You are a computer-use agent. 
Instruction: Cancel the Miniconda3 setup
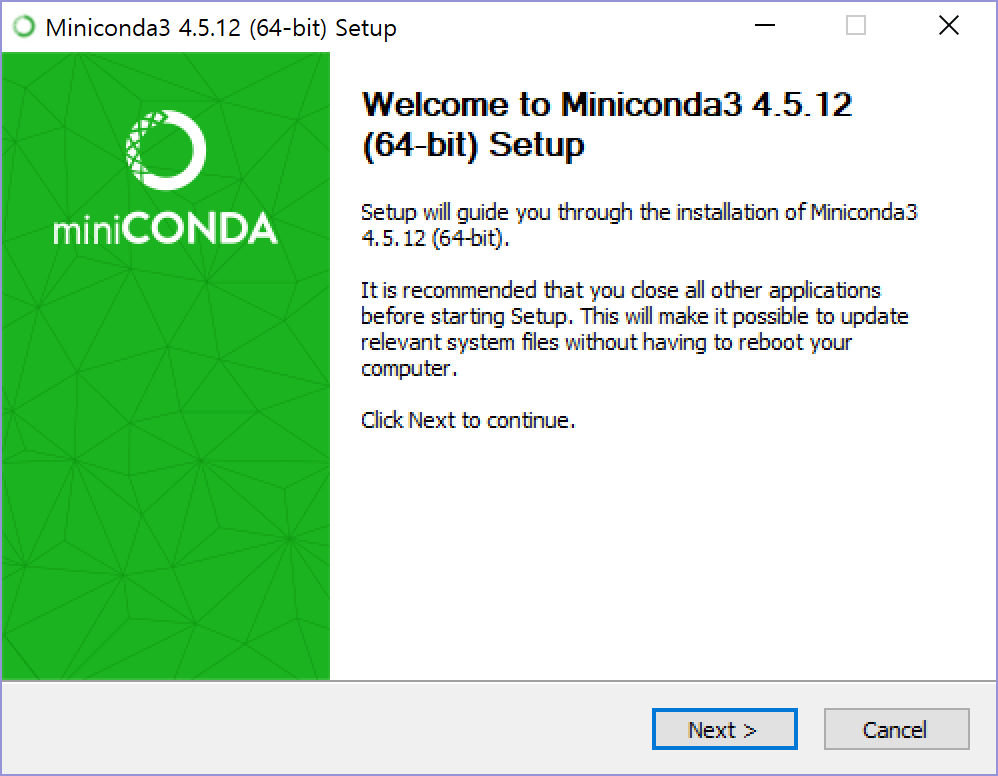point(896,729)
